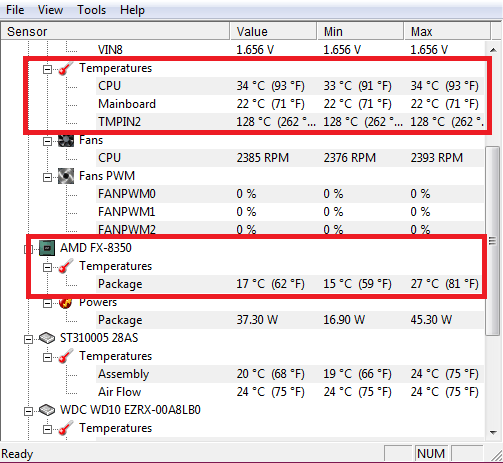Click the scrollbar up arrow
Screen dimensions: 503x463
(493, 50)
